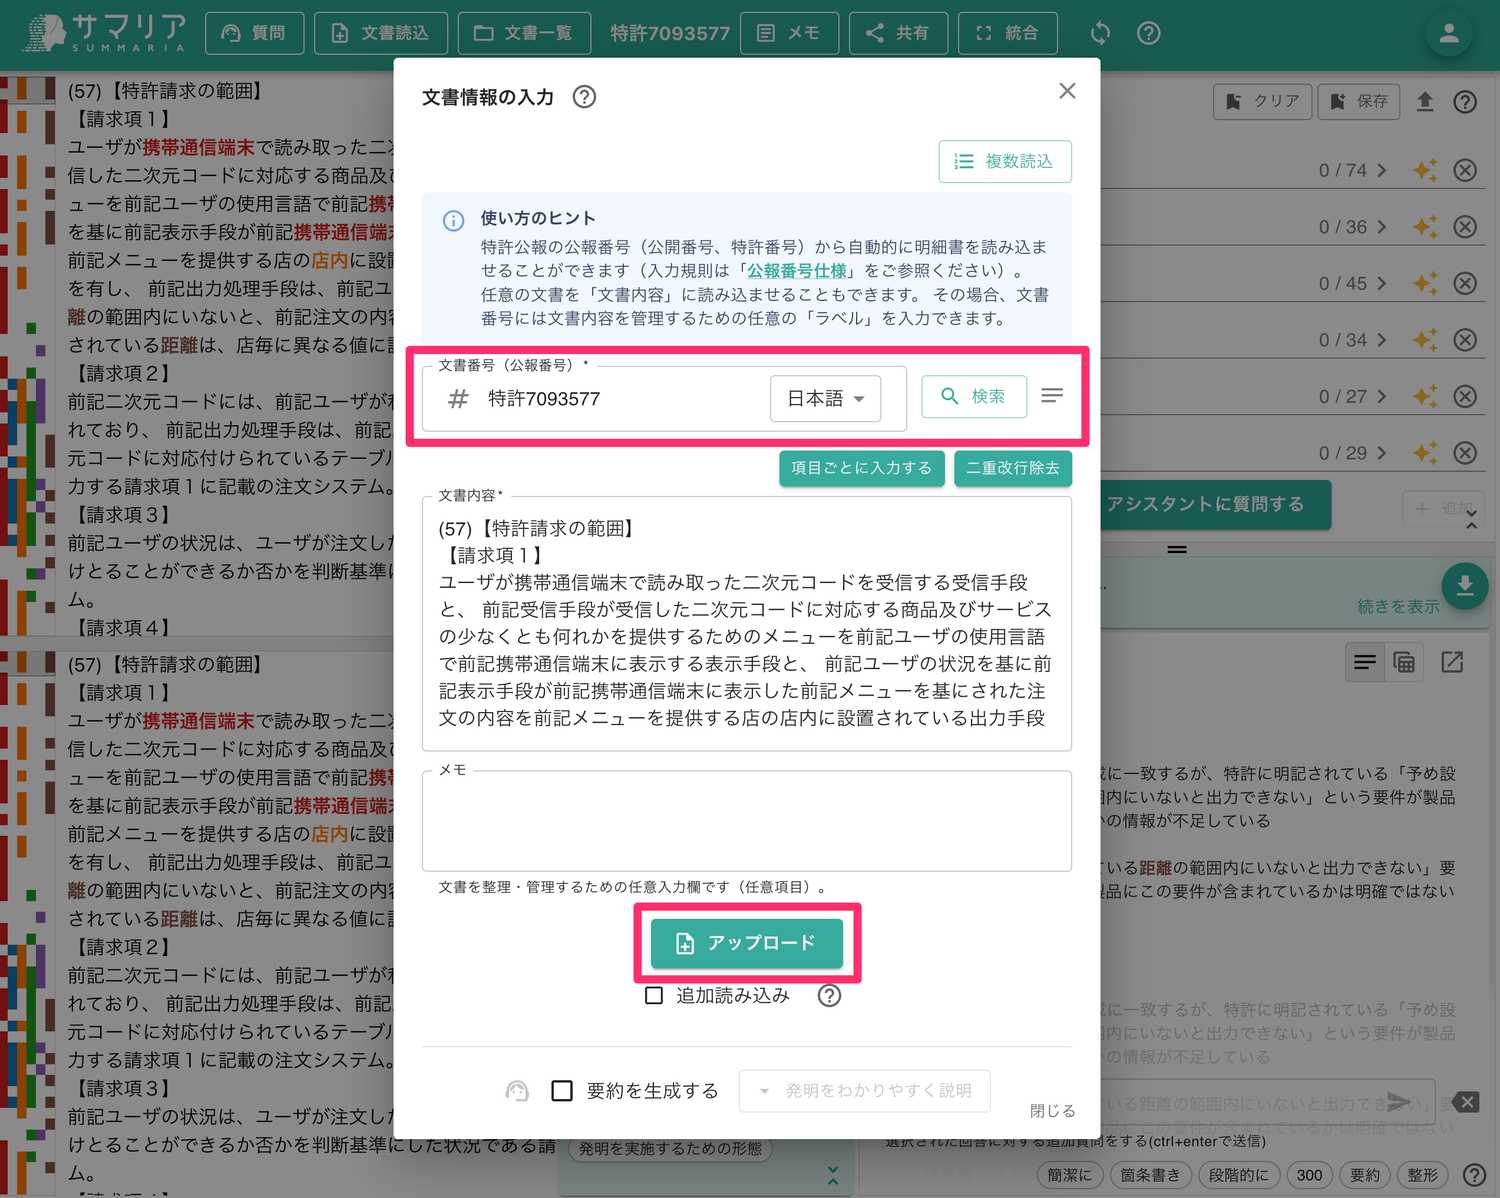
Task: Open the 日本語 language dropdown
Action: (825, 399)
